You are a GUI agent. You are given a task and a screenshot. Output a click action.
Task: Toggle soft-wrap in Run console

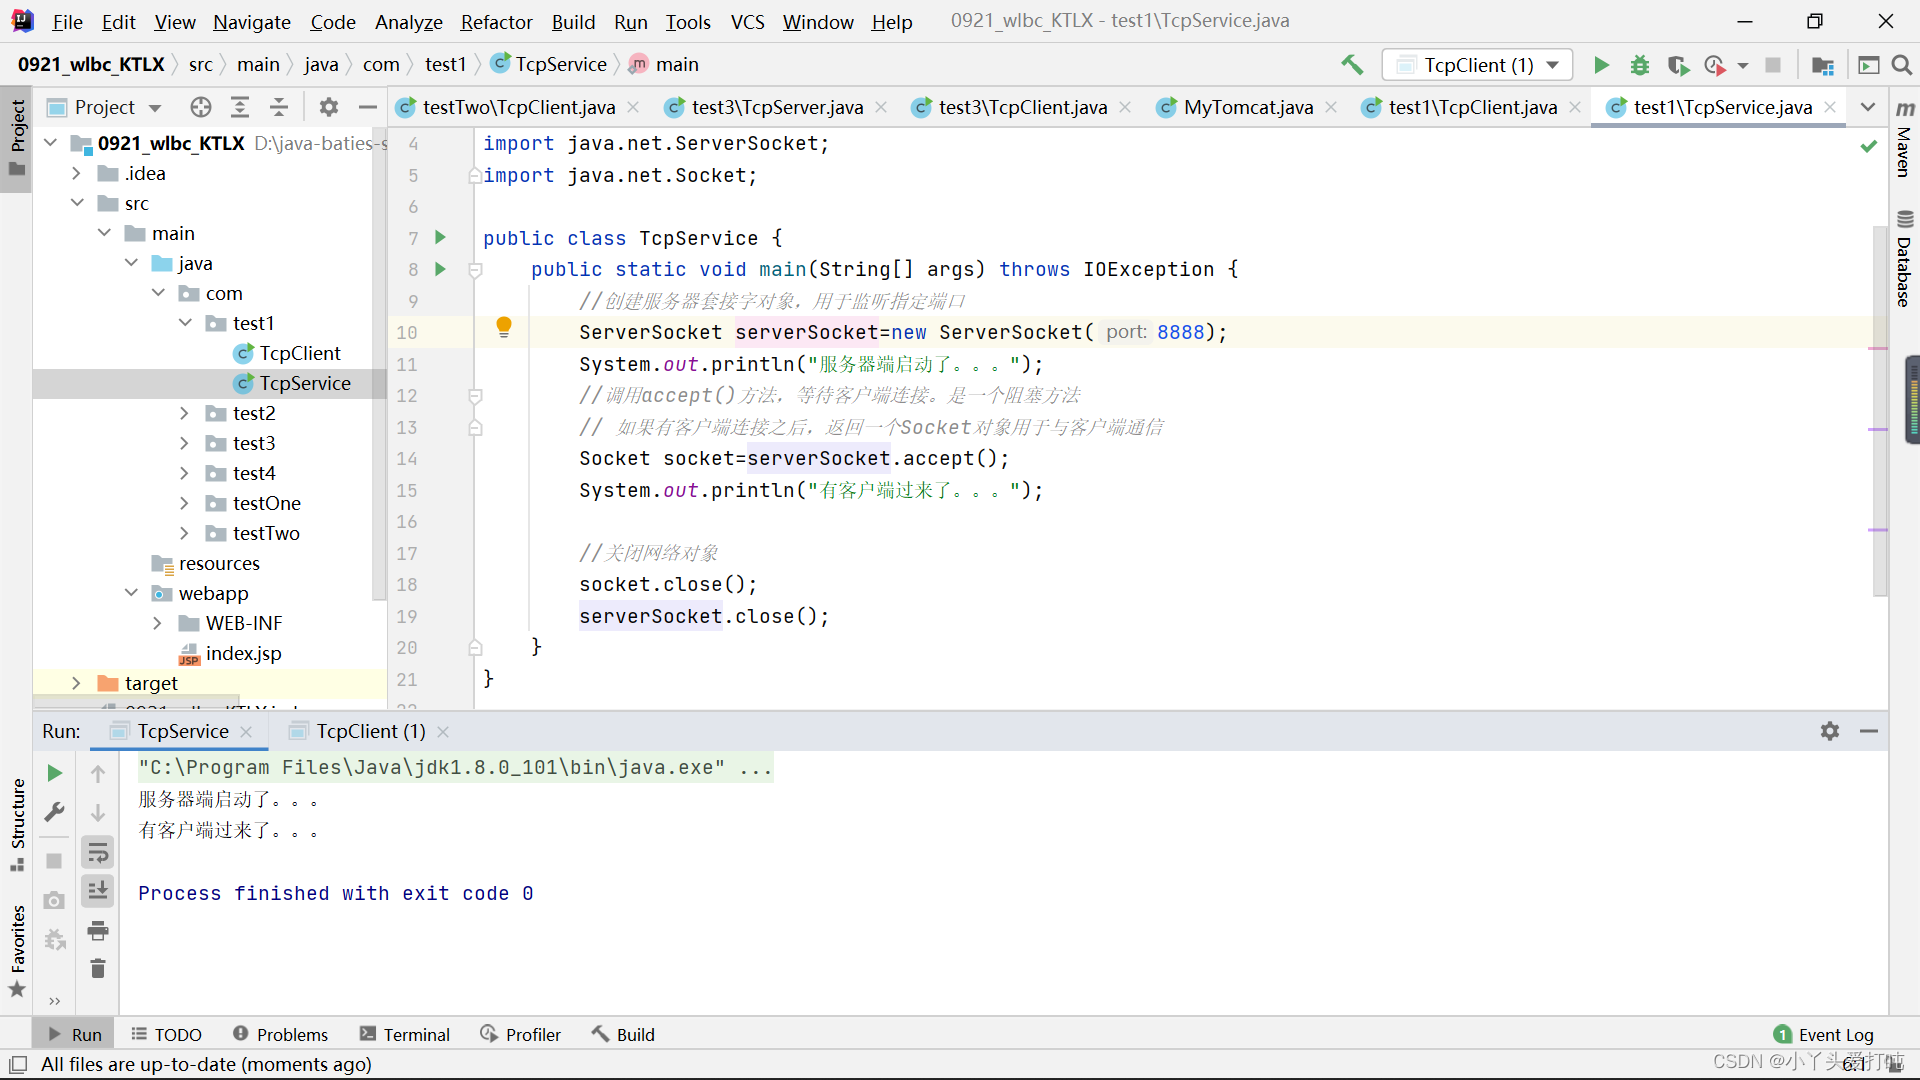tap(98, 853)
